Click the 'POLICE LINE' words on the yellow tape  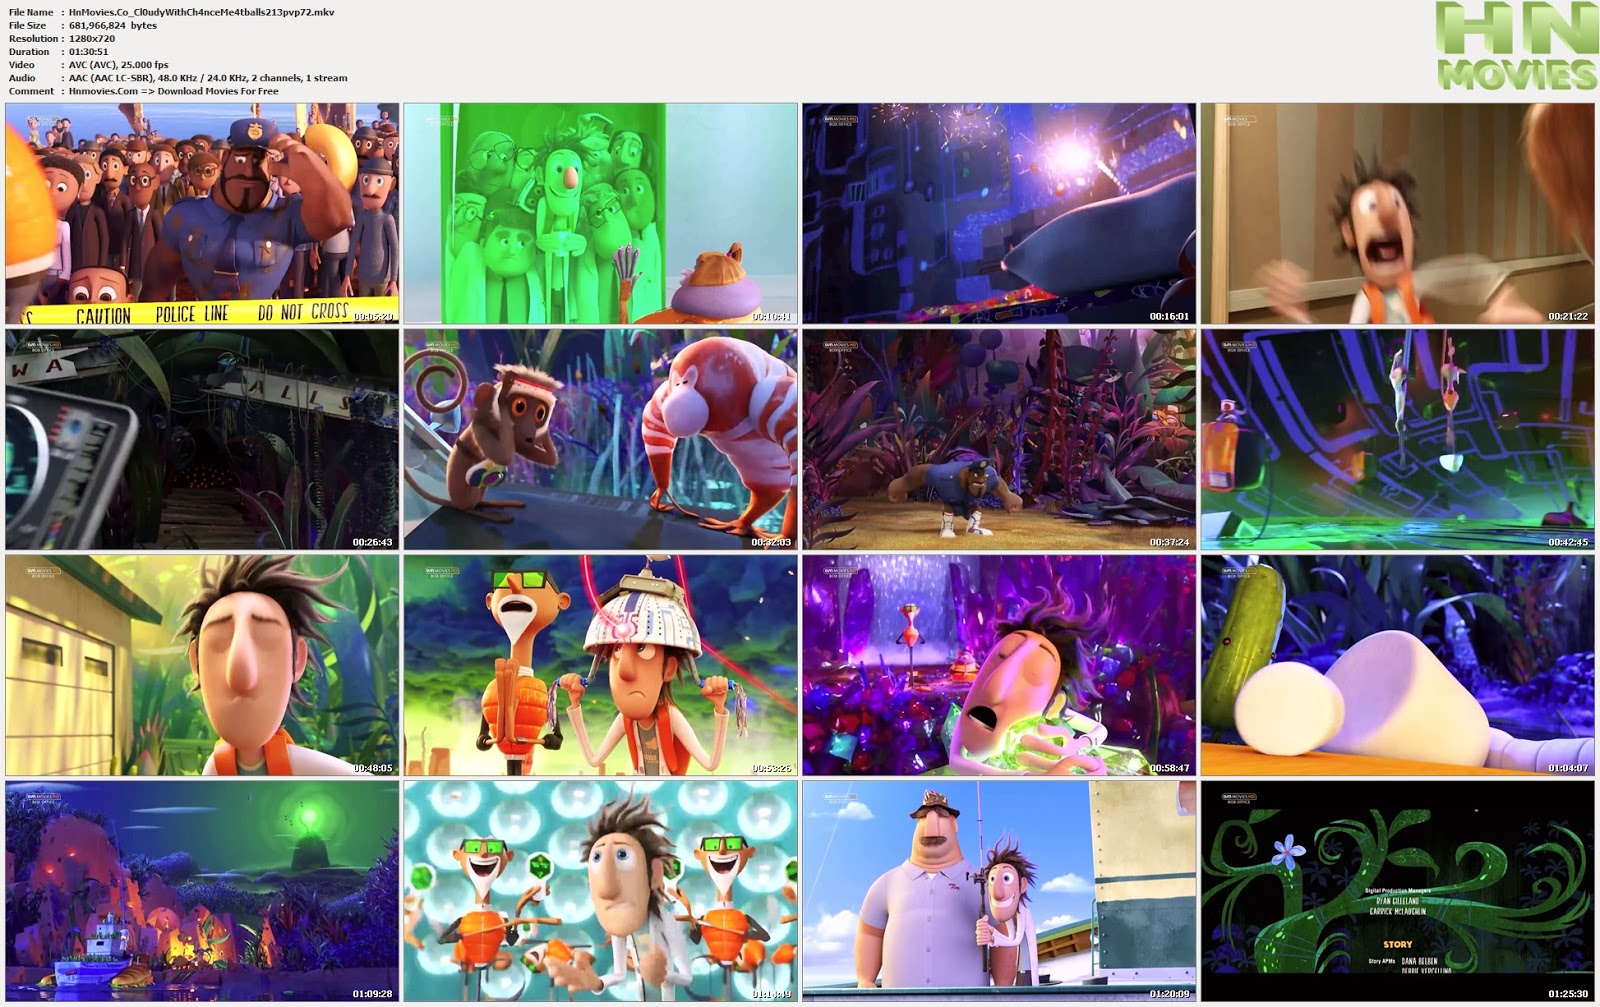tap(192, 314)
